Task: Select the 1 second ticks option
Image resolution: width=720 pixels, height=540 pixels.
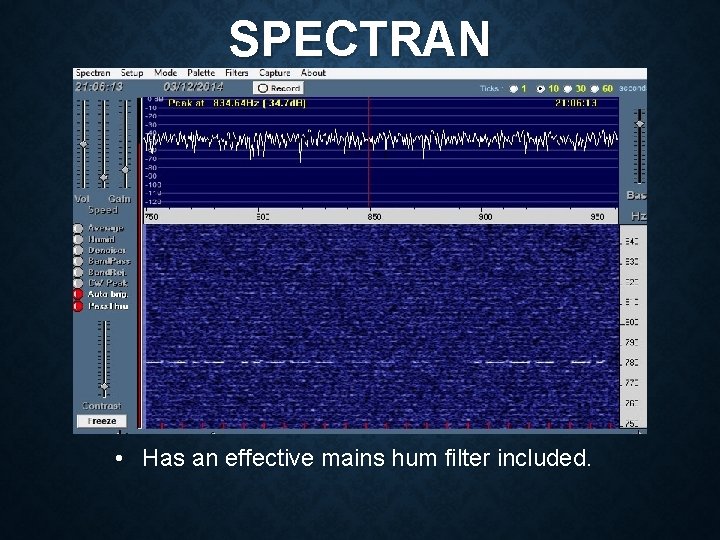Action: click(514, 89)
